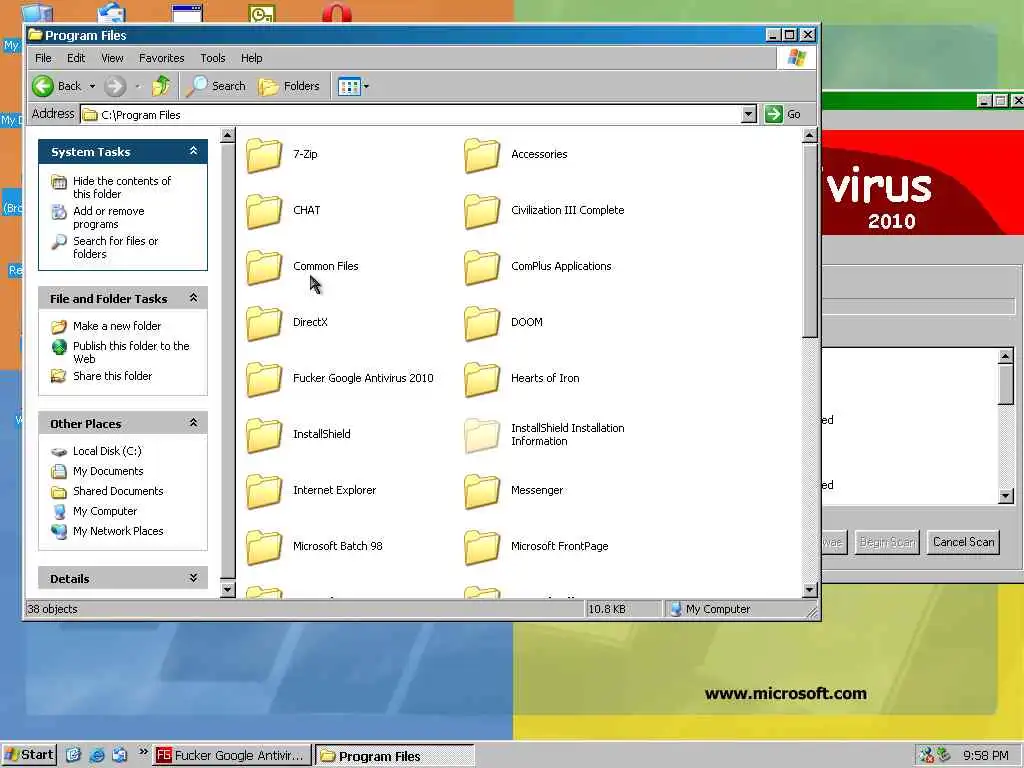Image resolution: width=1024 pixels, height=768 pixels.
Task: Select the Accessories folder icon
Action: (482, 155)
